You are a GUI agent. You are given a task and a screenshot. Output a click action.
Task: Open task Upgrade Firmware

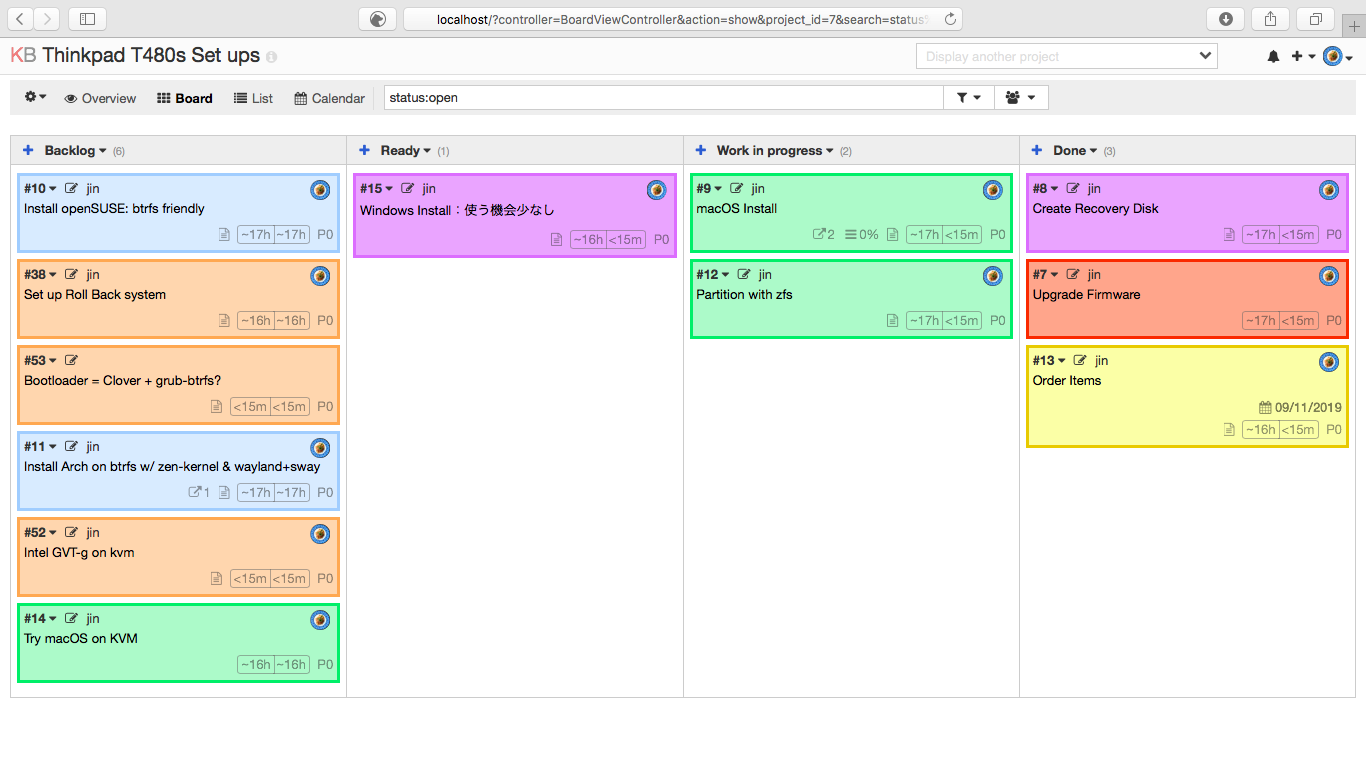[x=1086, y=294]
